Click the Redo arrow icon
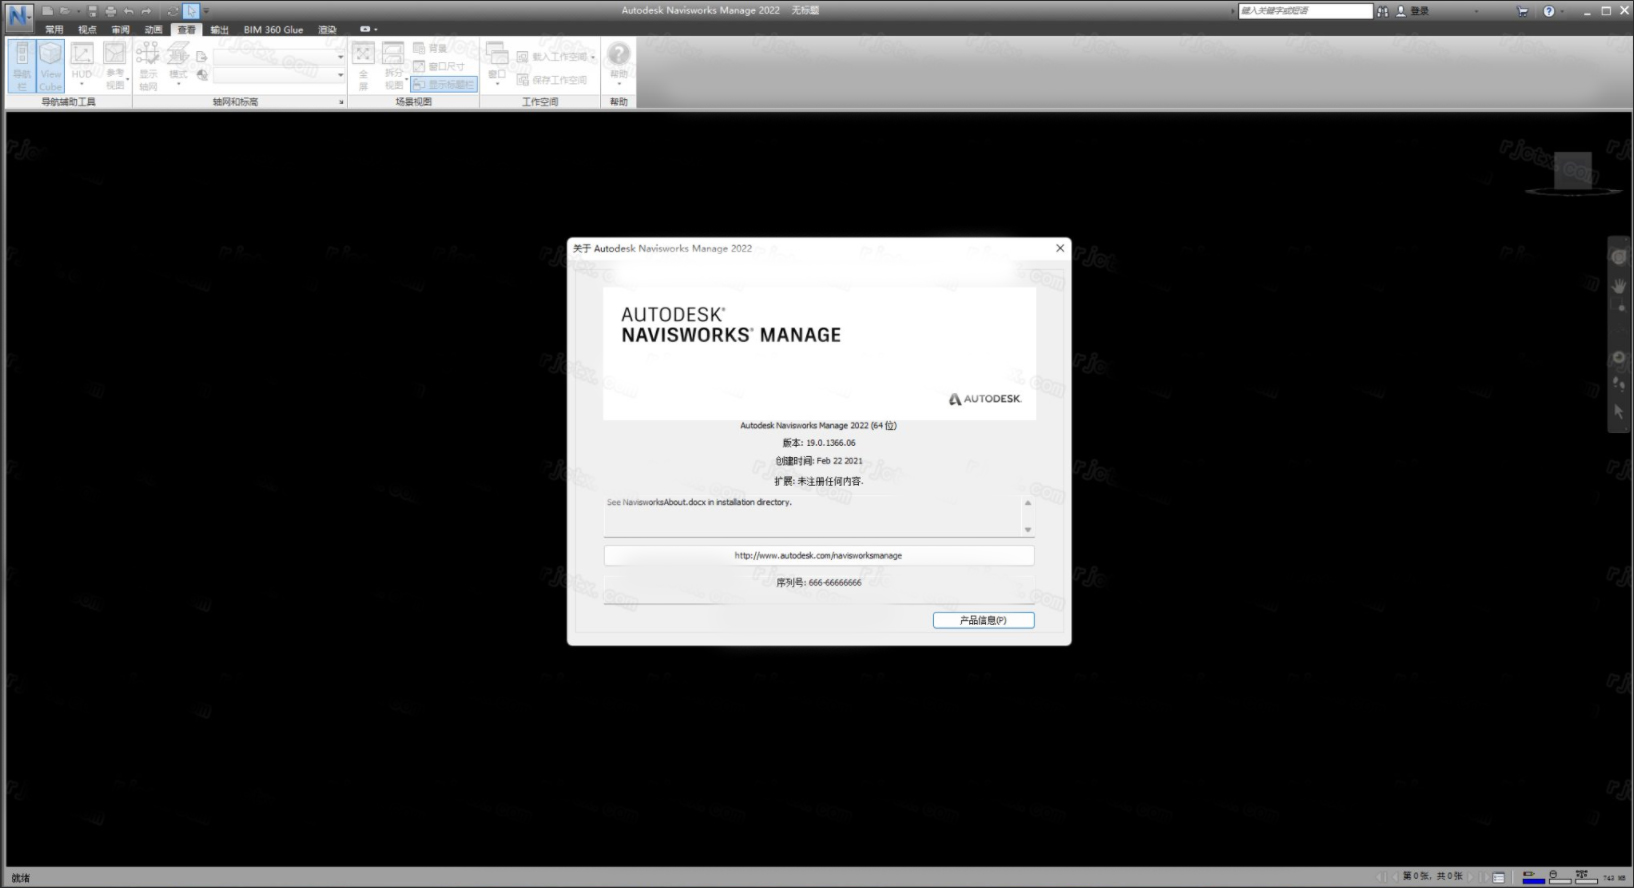Screen dimensions: 1634x888 point(146,11)
